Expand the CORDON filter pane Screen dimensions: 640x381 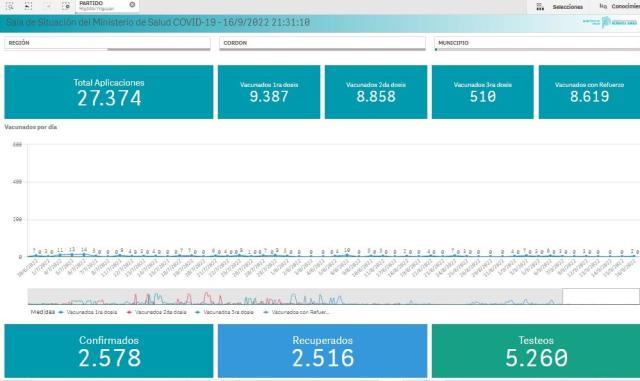coord(322,43)
